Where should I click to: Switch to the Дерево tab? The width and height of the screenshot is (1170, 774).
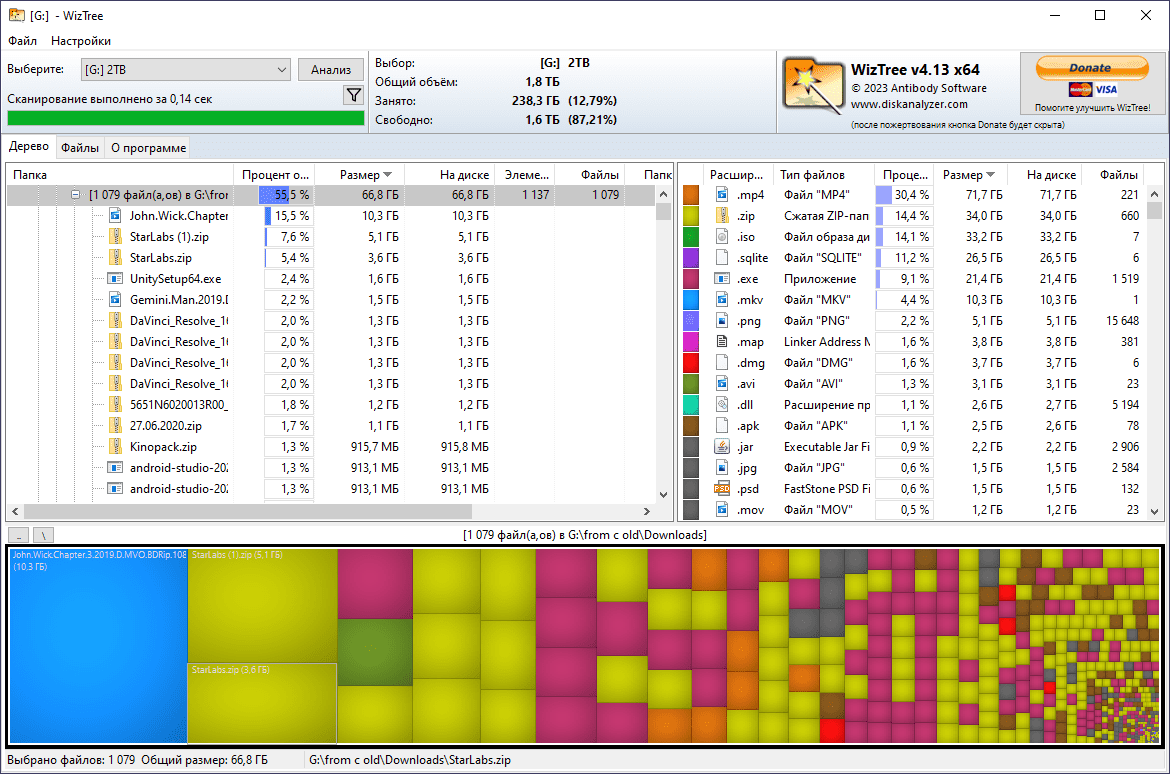click(x=28, y=146)
